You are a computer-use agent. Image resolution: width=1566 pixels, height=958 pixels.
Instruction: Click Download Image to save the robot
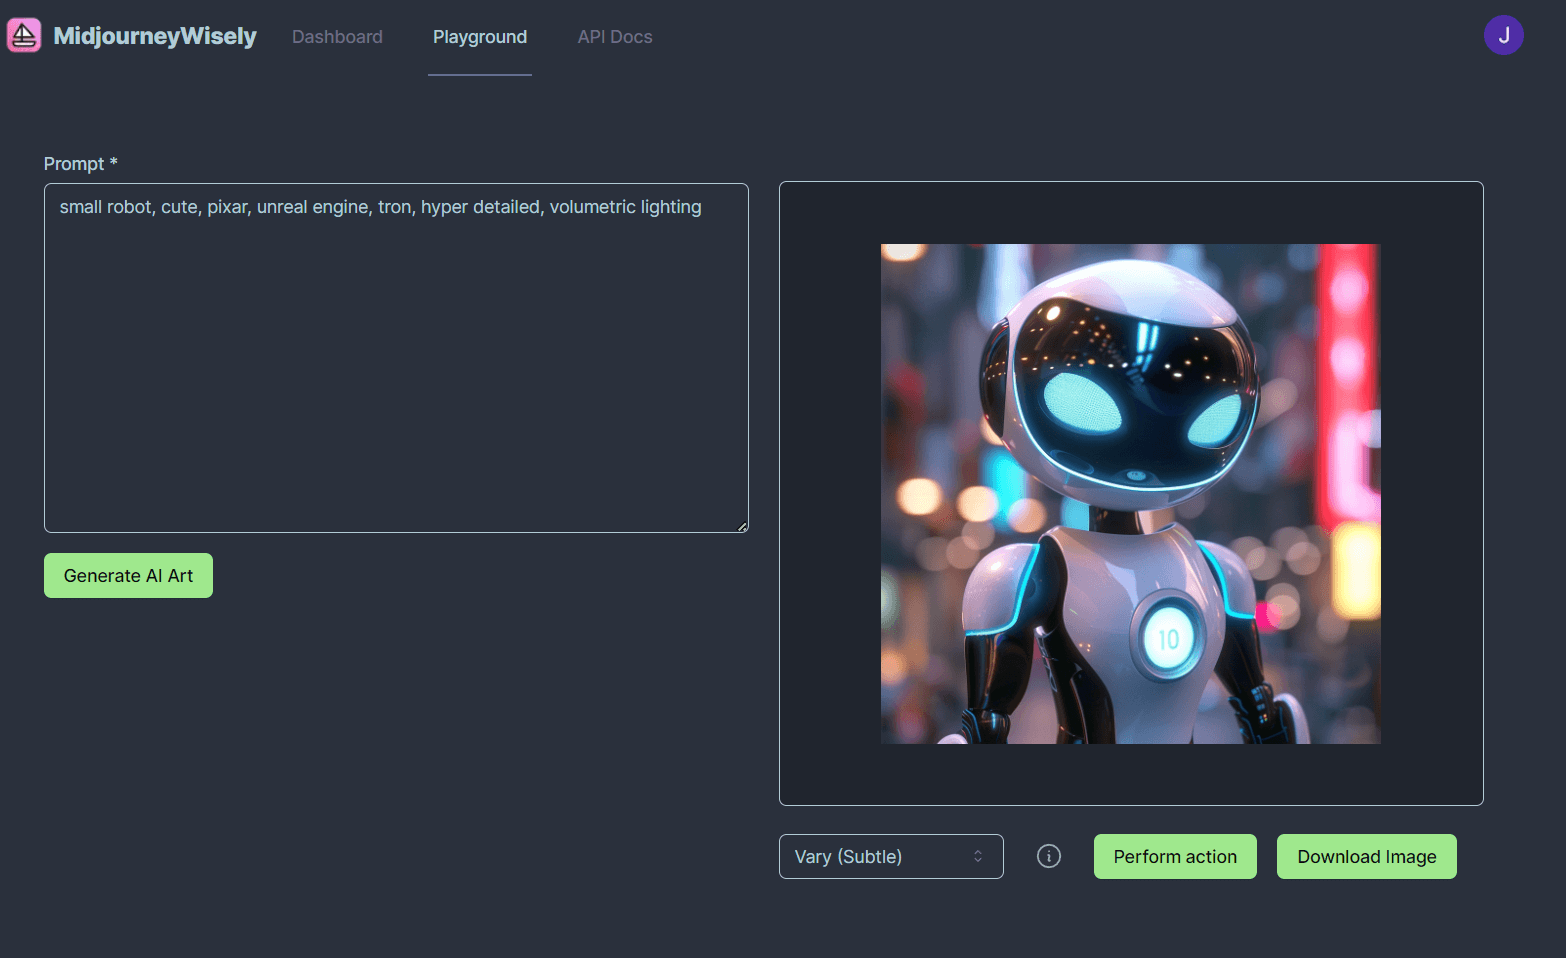(1366, 856)
